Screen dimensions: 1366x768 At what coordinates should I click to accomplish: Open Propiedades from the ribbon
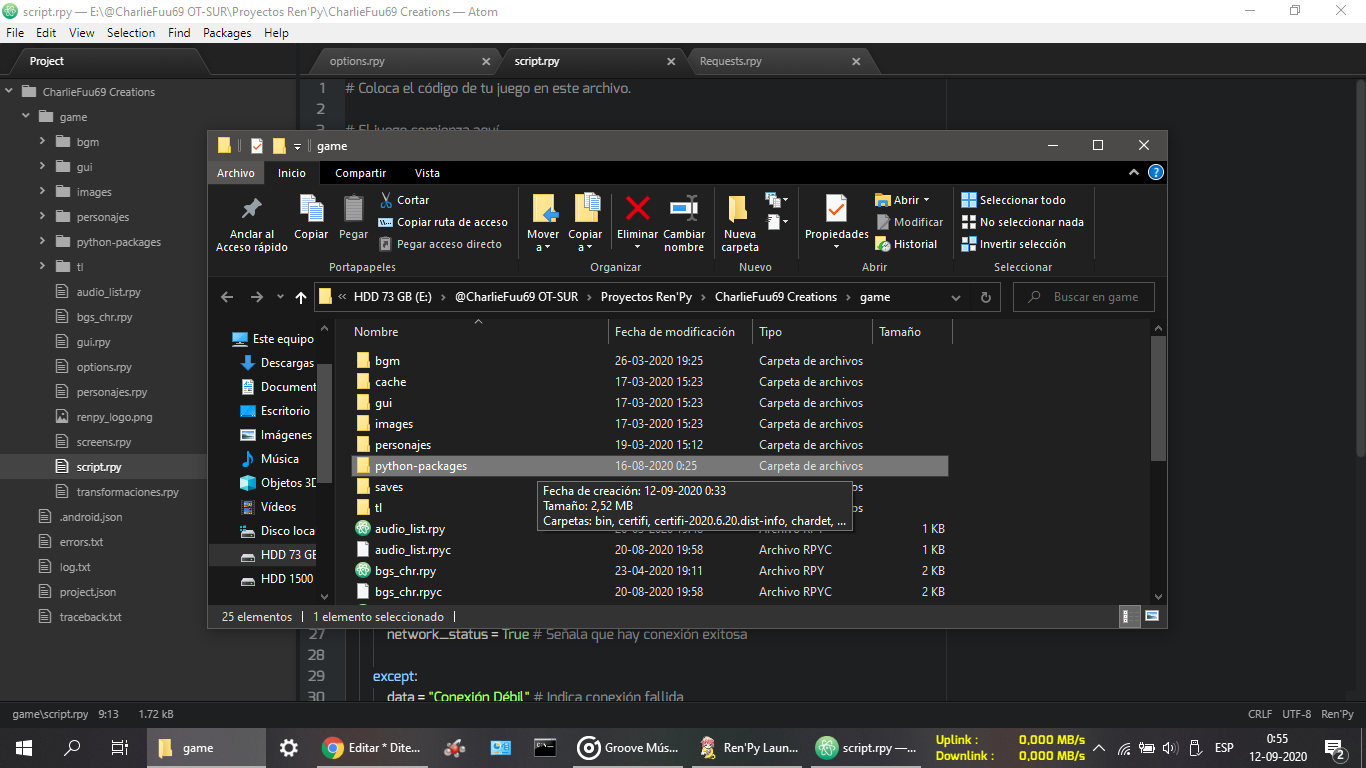pyautogui.click(x=836, y=210)
